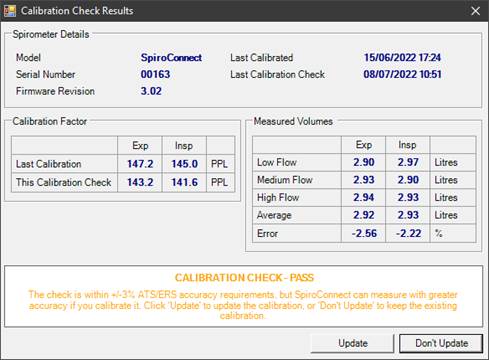Click This Calibration Check Exp value 143.2
This screenshot has width=489, height=360.
[140, 182]
